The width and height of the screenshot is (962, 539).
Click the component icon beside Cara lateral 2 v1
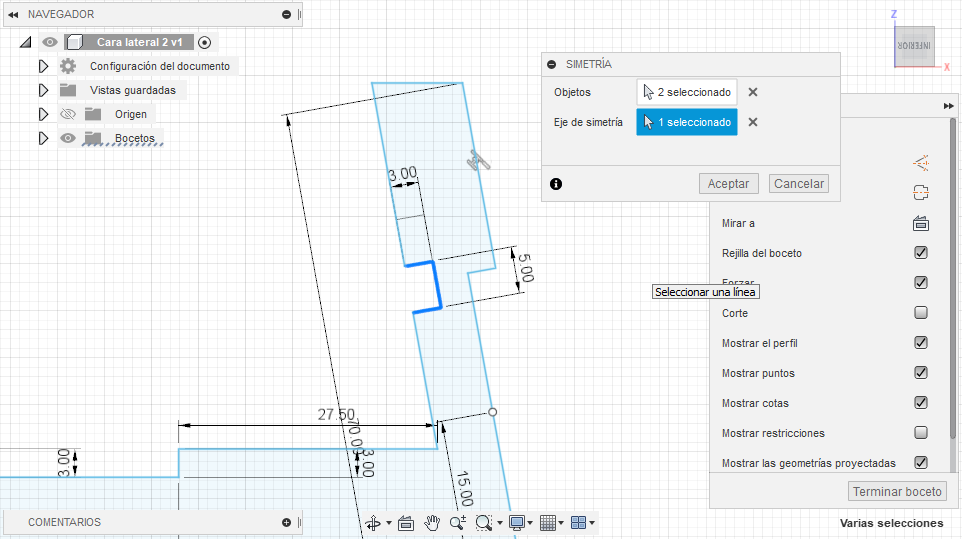(74, 42)
